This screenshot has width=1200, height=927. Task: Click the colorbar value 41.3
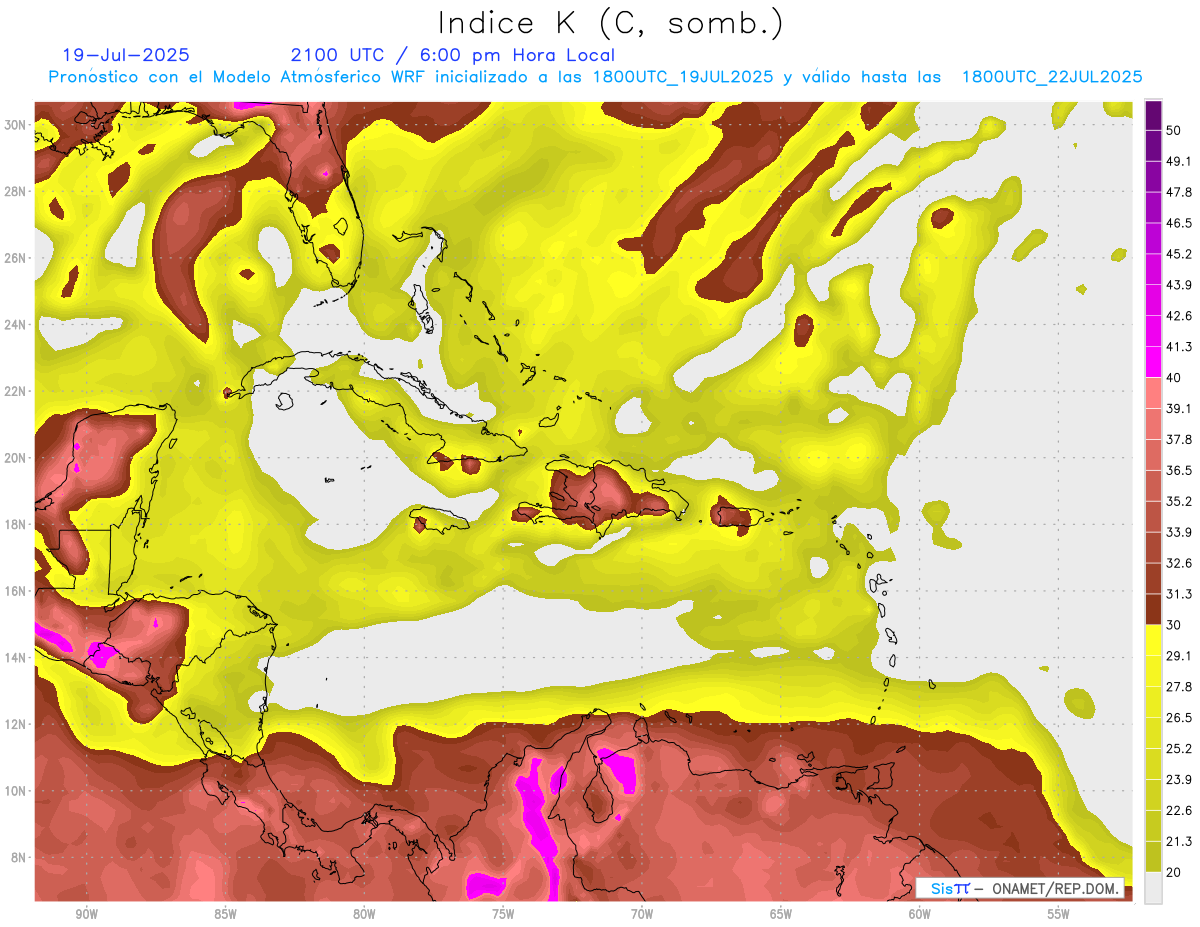tap(1179, 347)
